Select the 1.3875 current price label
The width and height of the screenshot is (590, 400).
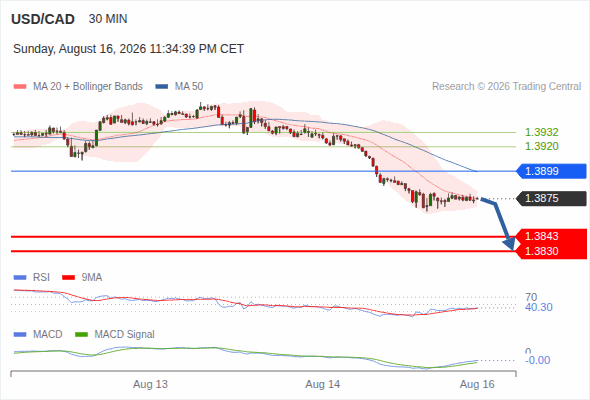point(551,198)
